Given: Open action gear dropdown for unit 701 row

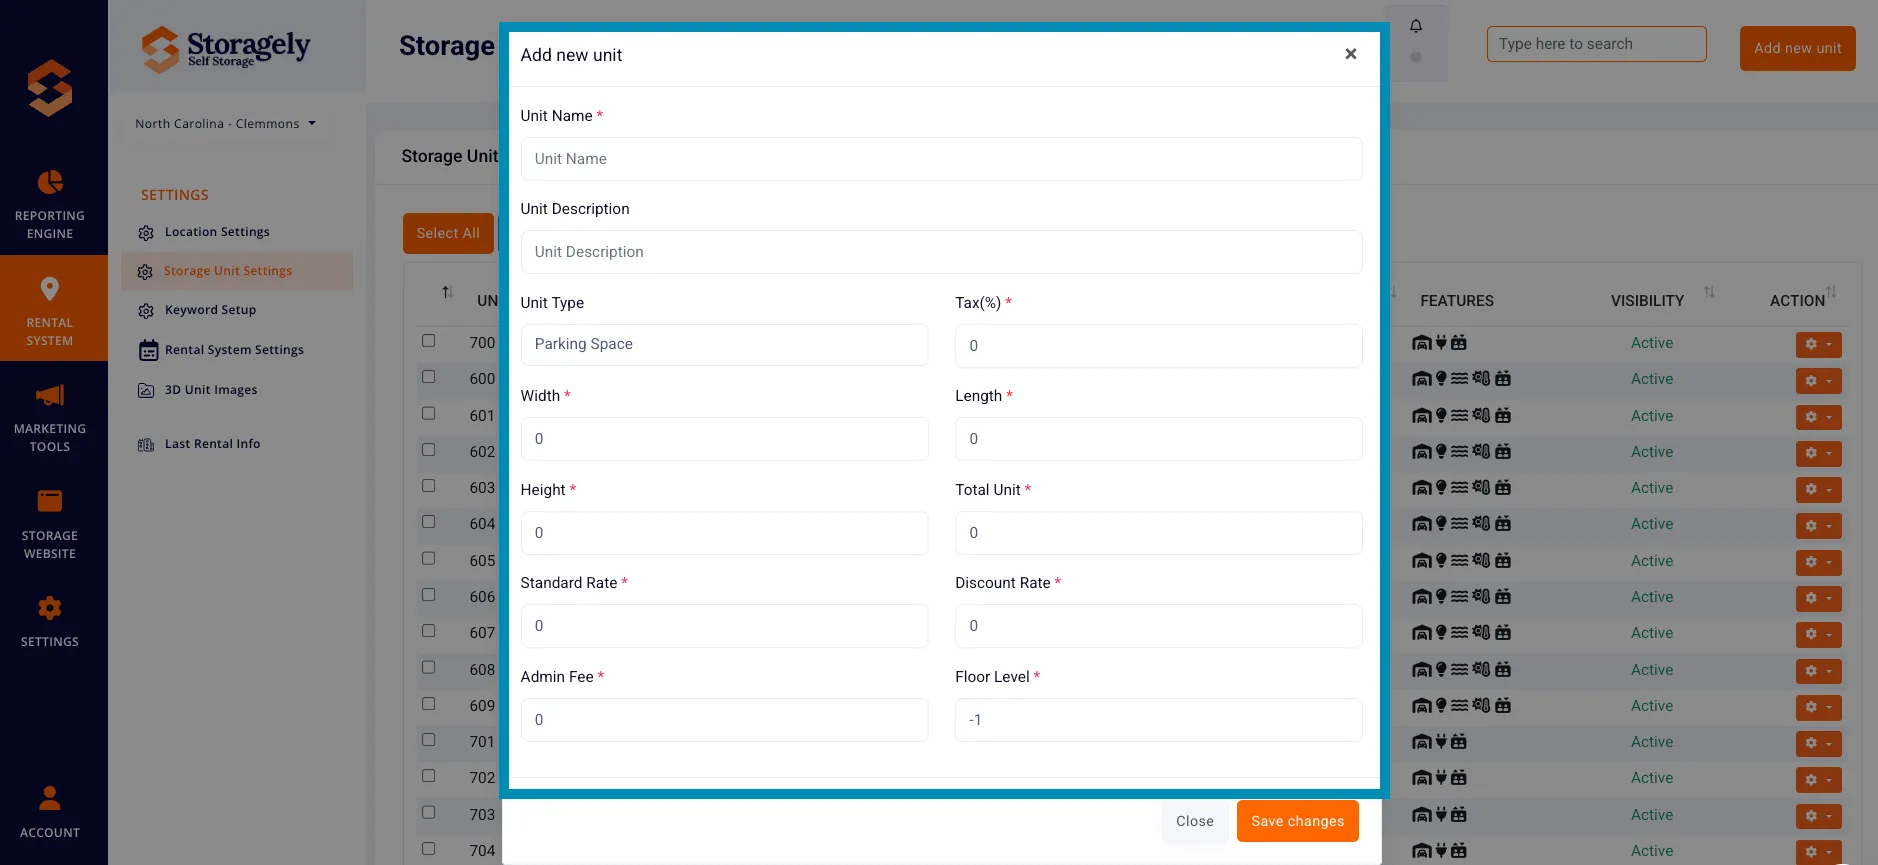Looking at the screenshot, I should (x=1818, y=744).
